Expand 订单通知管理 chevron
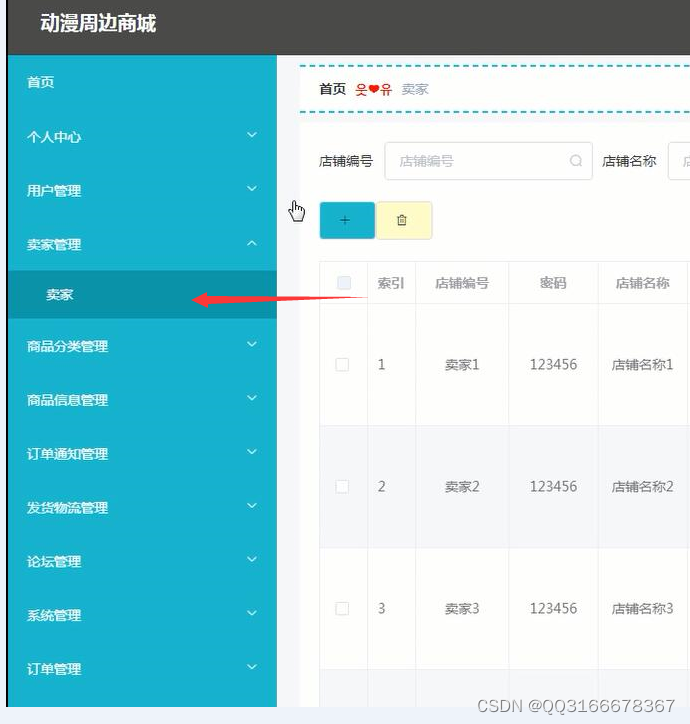The image size is (690, 724). coord(252,452)
